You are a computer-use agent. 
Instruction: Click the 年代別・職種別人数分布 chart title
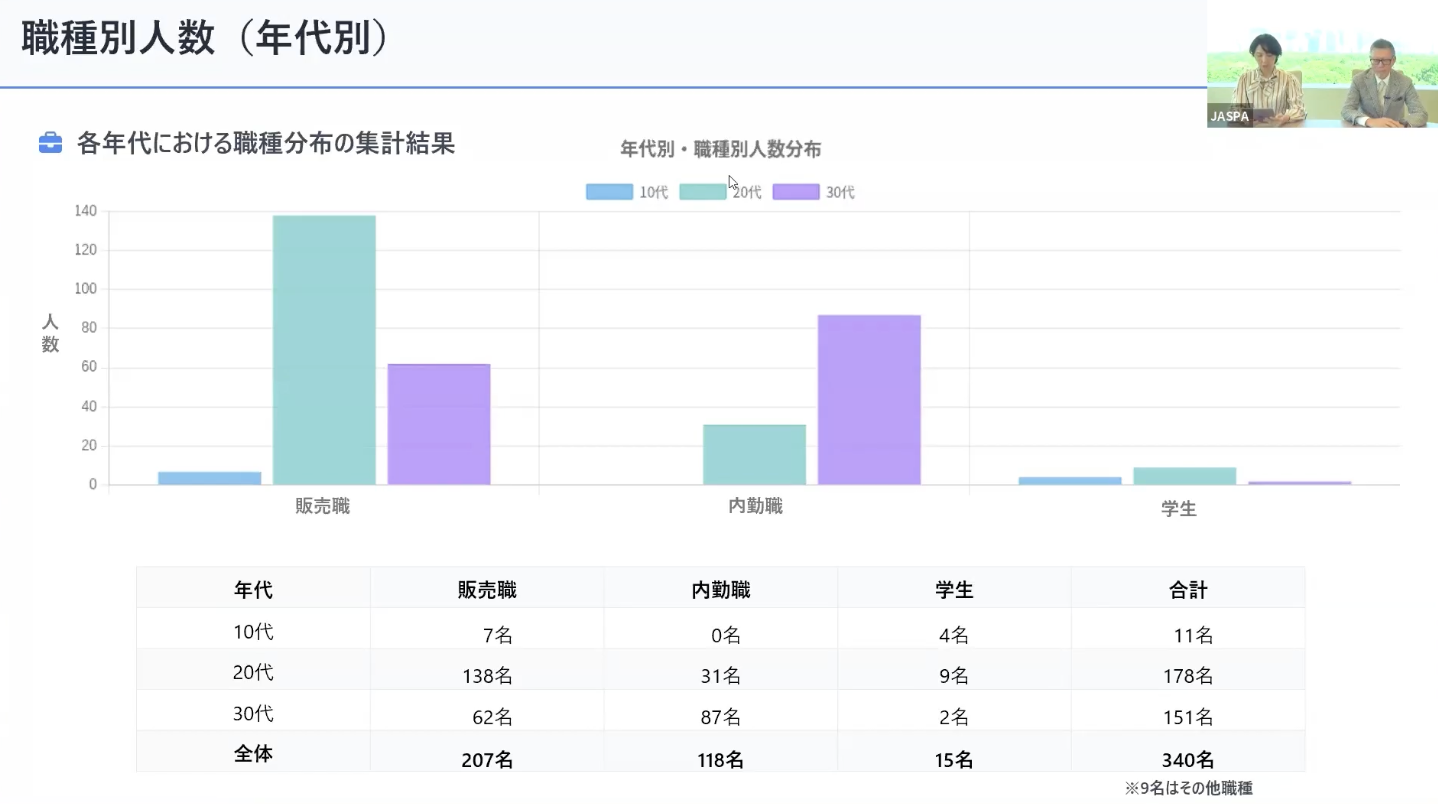[721, 150]
